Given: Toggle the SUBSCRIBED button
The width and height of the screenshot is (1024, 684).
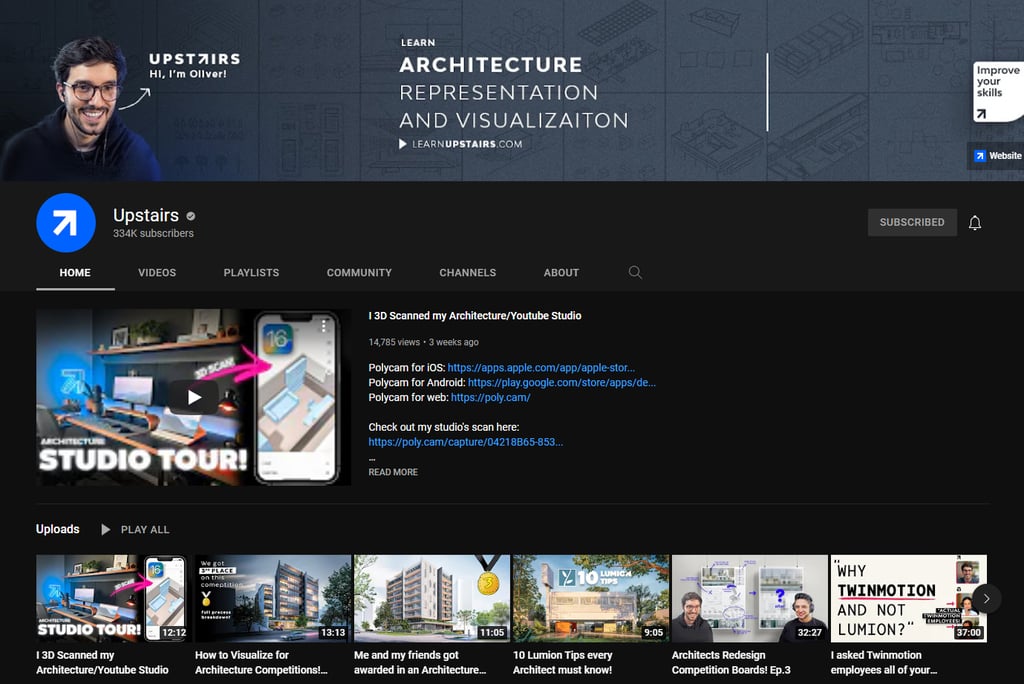Looking at the screenshot, I should 912,222.
